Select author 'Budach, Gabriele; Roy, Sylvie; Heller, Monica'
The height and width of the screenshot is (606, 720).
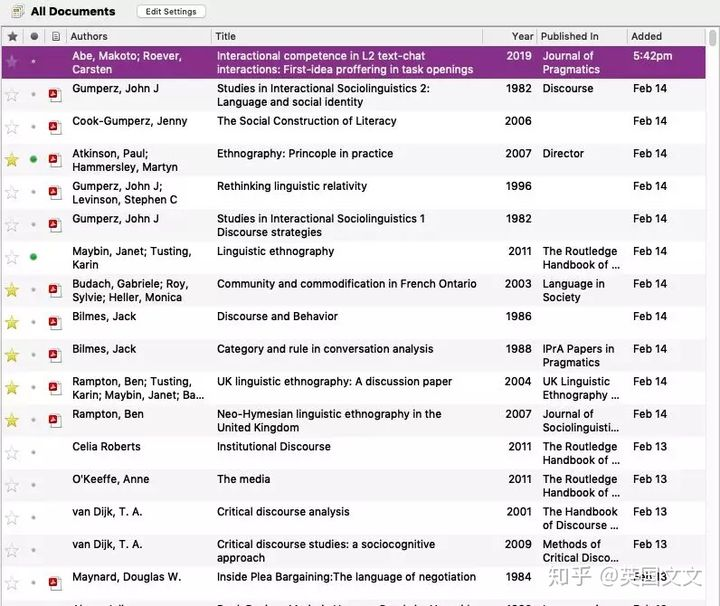point(130,291)
